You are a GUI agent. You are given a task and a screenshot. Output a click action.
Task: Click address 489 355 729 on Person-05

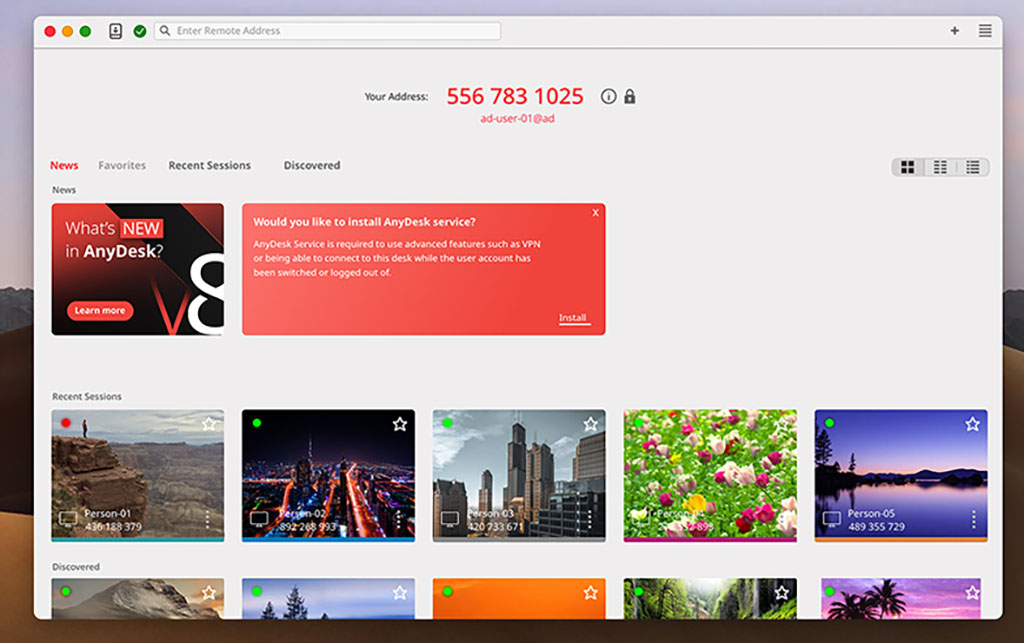tap(876, 527)
